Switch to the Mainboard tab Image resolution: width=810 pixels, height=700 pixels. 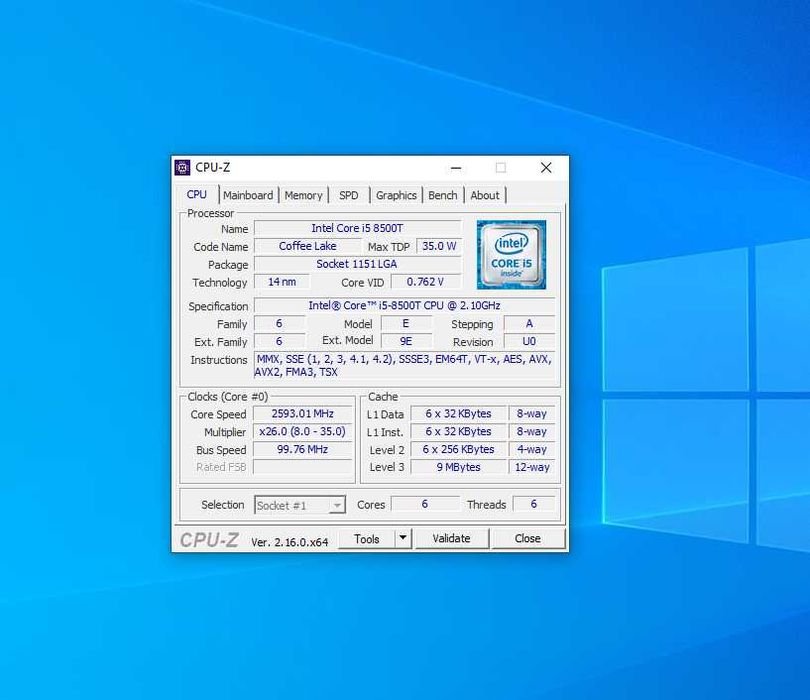(x=248, y=195)
